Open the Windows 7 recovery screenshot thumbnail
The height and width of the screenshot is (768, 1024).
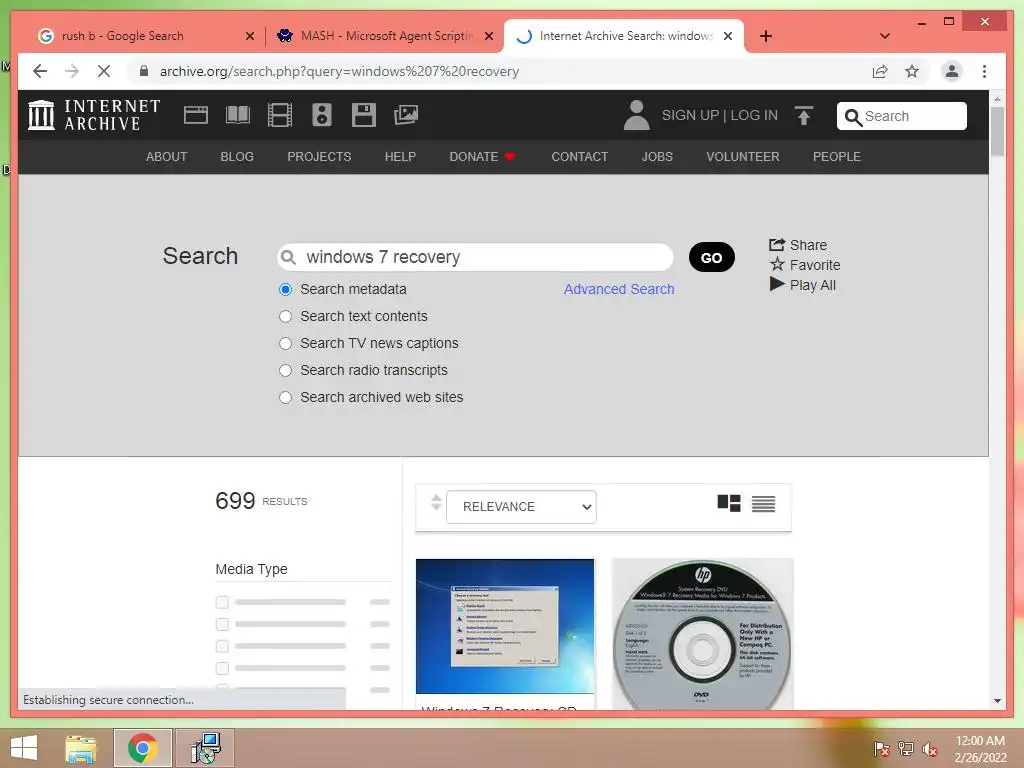click(505, 626)
